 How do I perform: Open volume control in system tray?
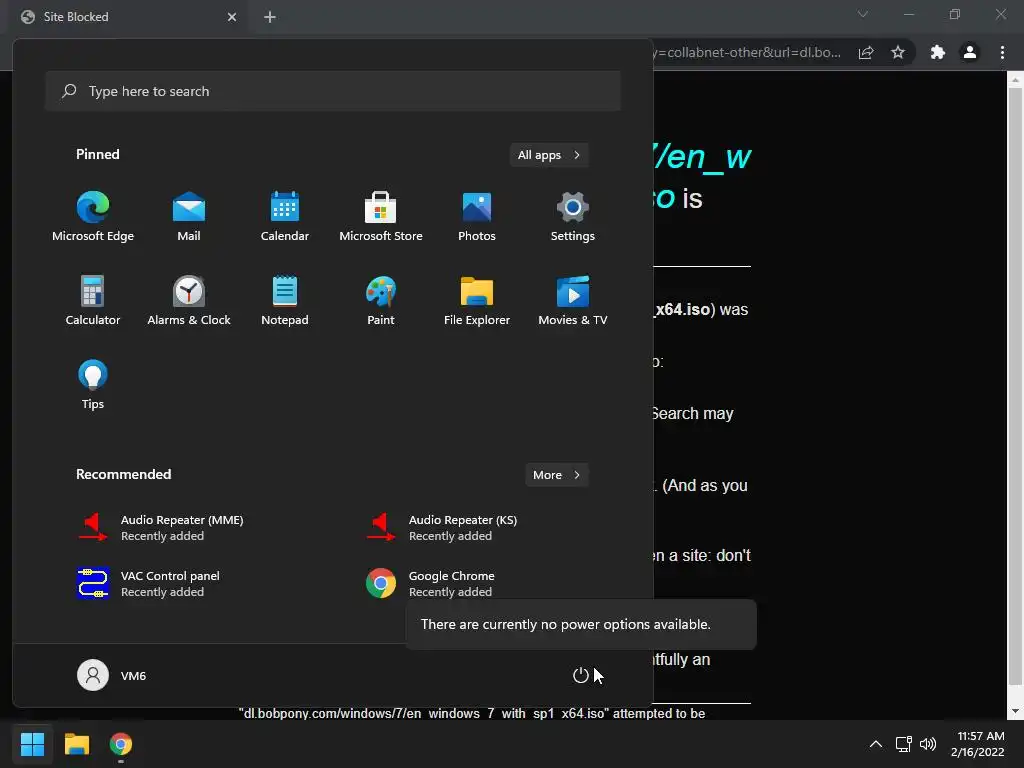point(927,744)
